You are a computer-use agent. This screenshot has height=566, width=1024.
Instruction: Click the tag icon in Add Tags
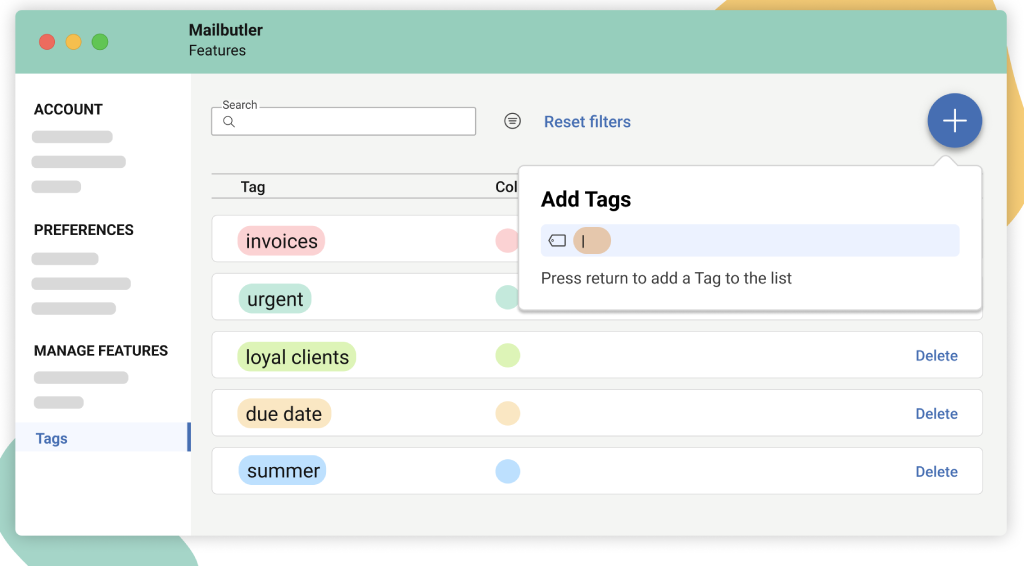(x=557, y=240)
